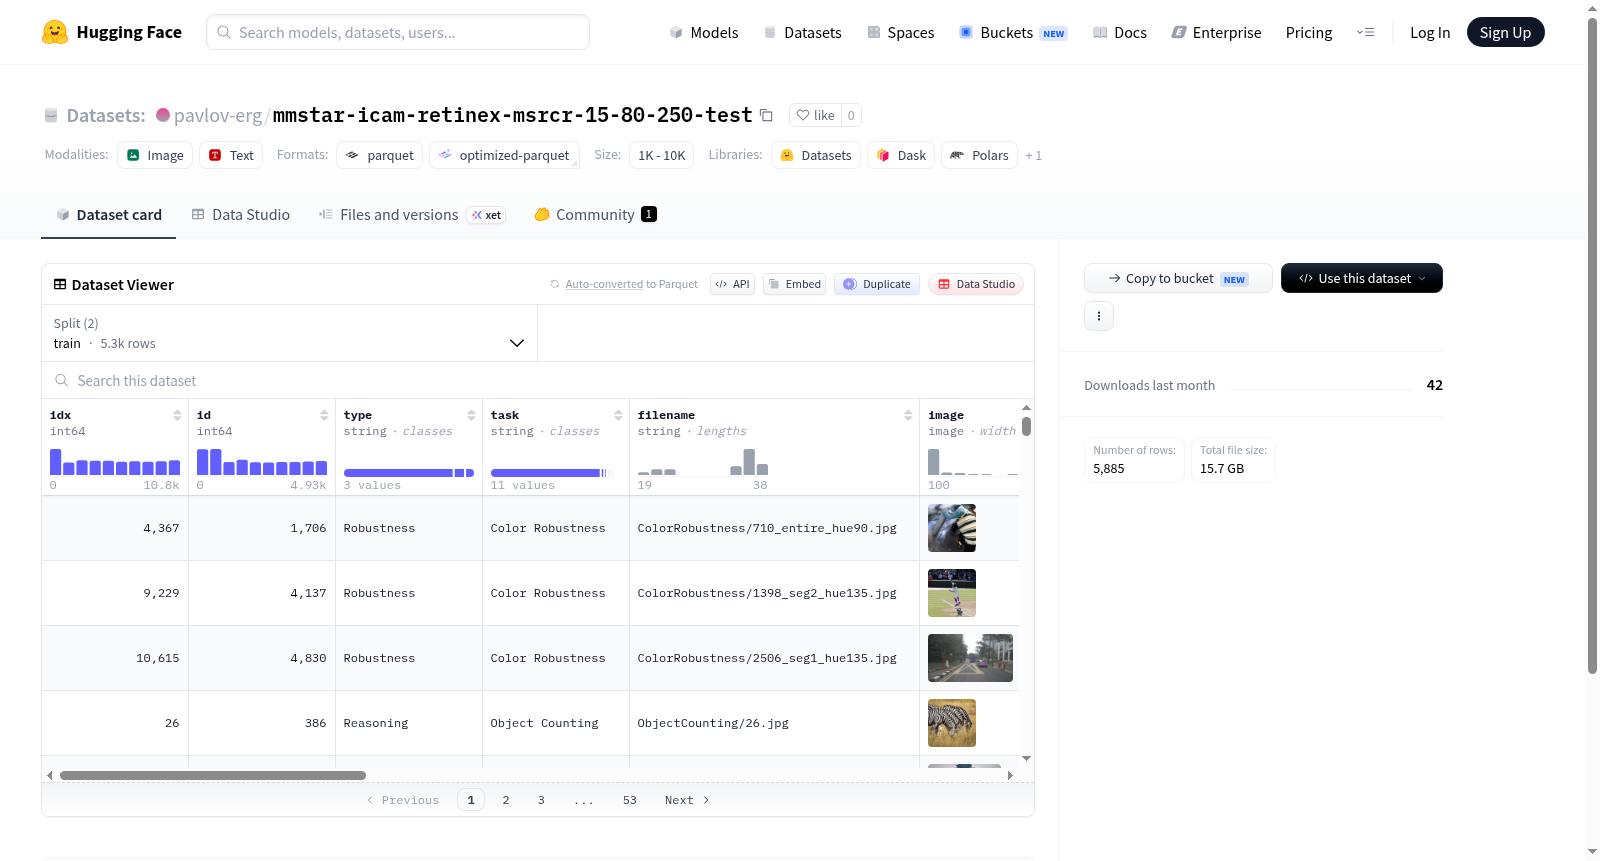Go to page 53 of the table
1600x861 pixels.
pos(630,800)
